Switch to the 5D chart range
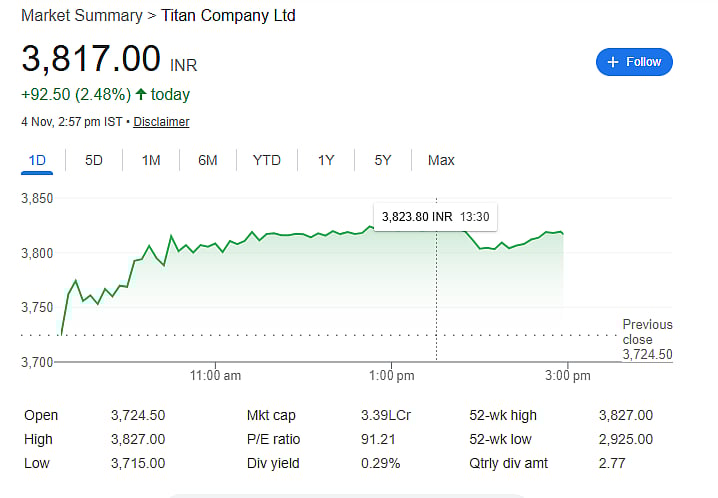The height and width of the screenshot is (498, 718). 93,160
